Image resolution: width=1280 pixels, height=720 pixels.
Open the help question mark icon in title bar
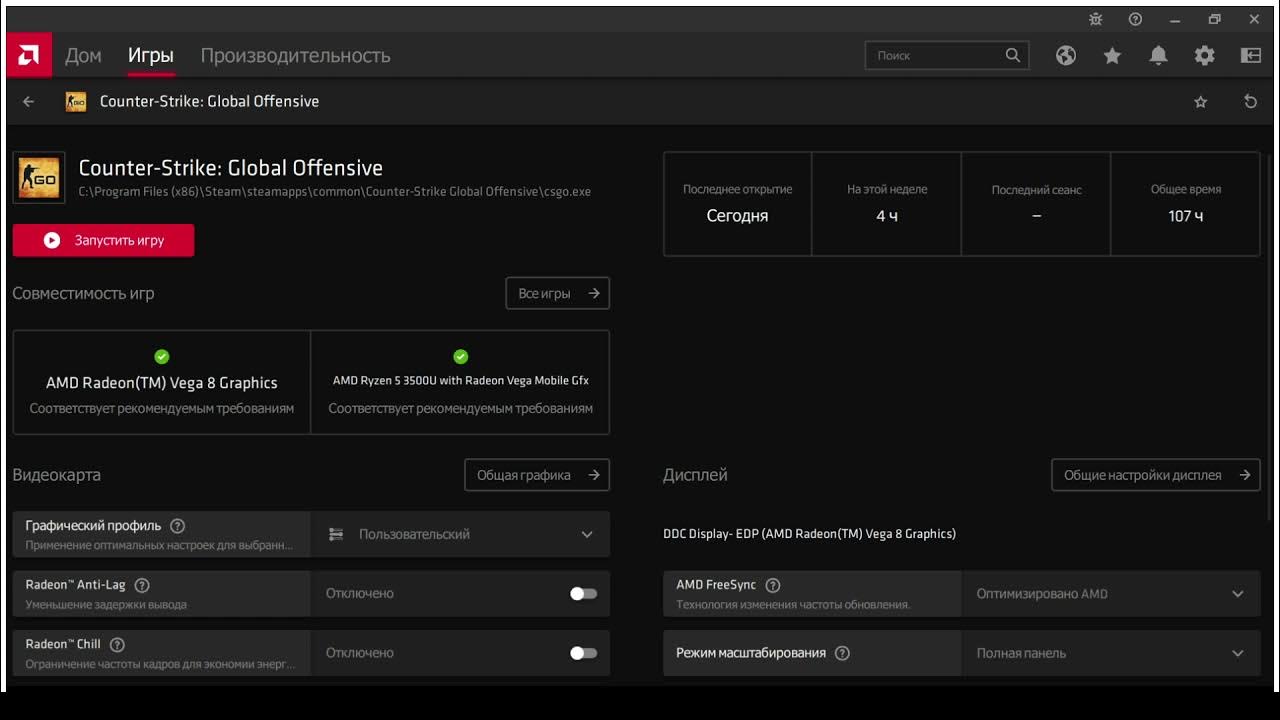[1135, 19]
